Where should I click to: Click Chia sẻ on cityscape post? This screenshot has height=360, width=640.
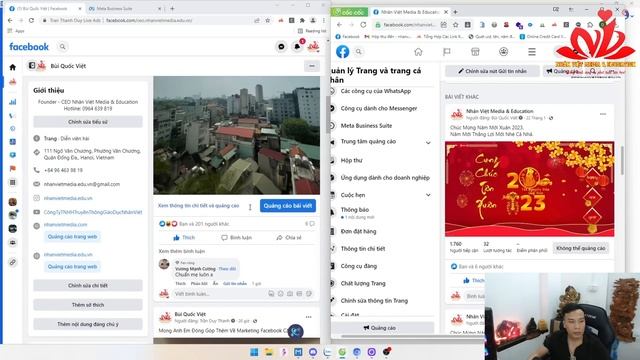[289, 238]
